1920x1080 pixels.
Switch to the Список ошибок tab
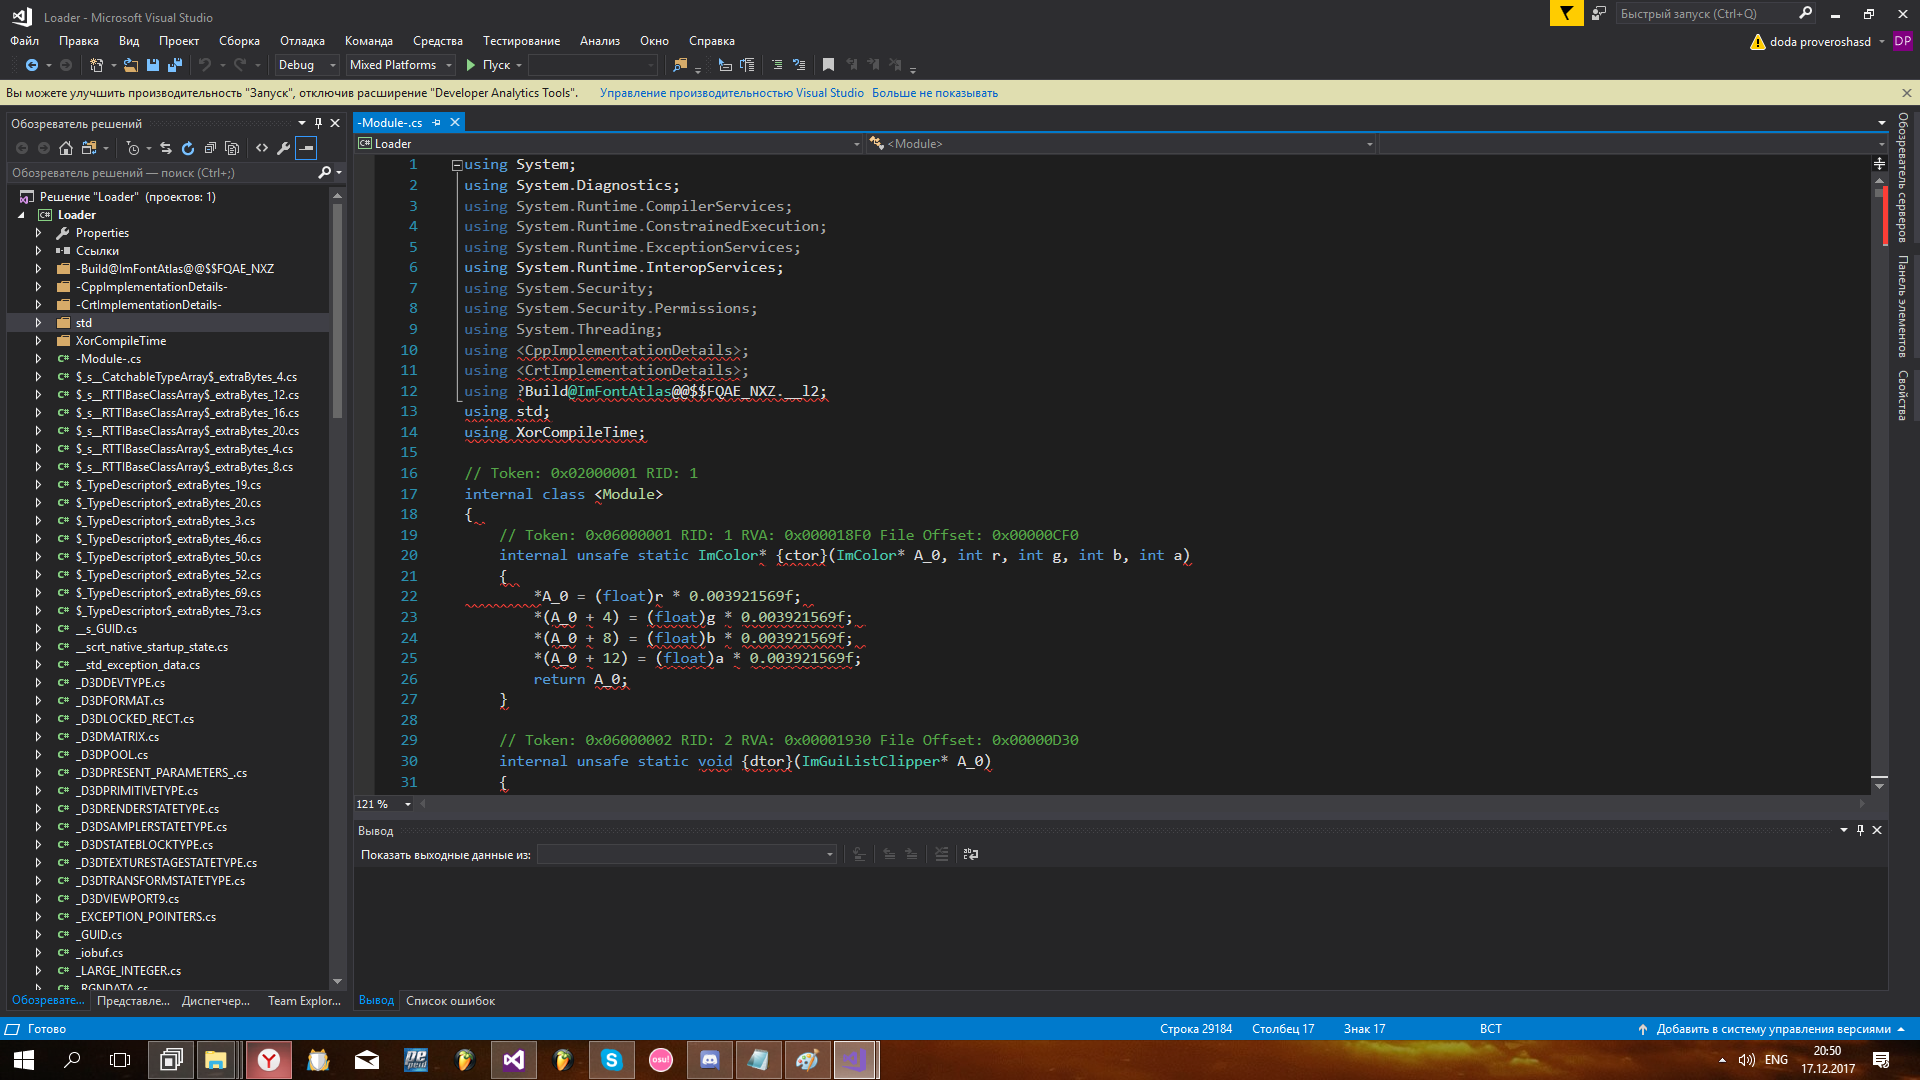pos(450,1001)
